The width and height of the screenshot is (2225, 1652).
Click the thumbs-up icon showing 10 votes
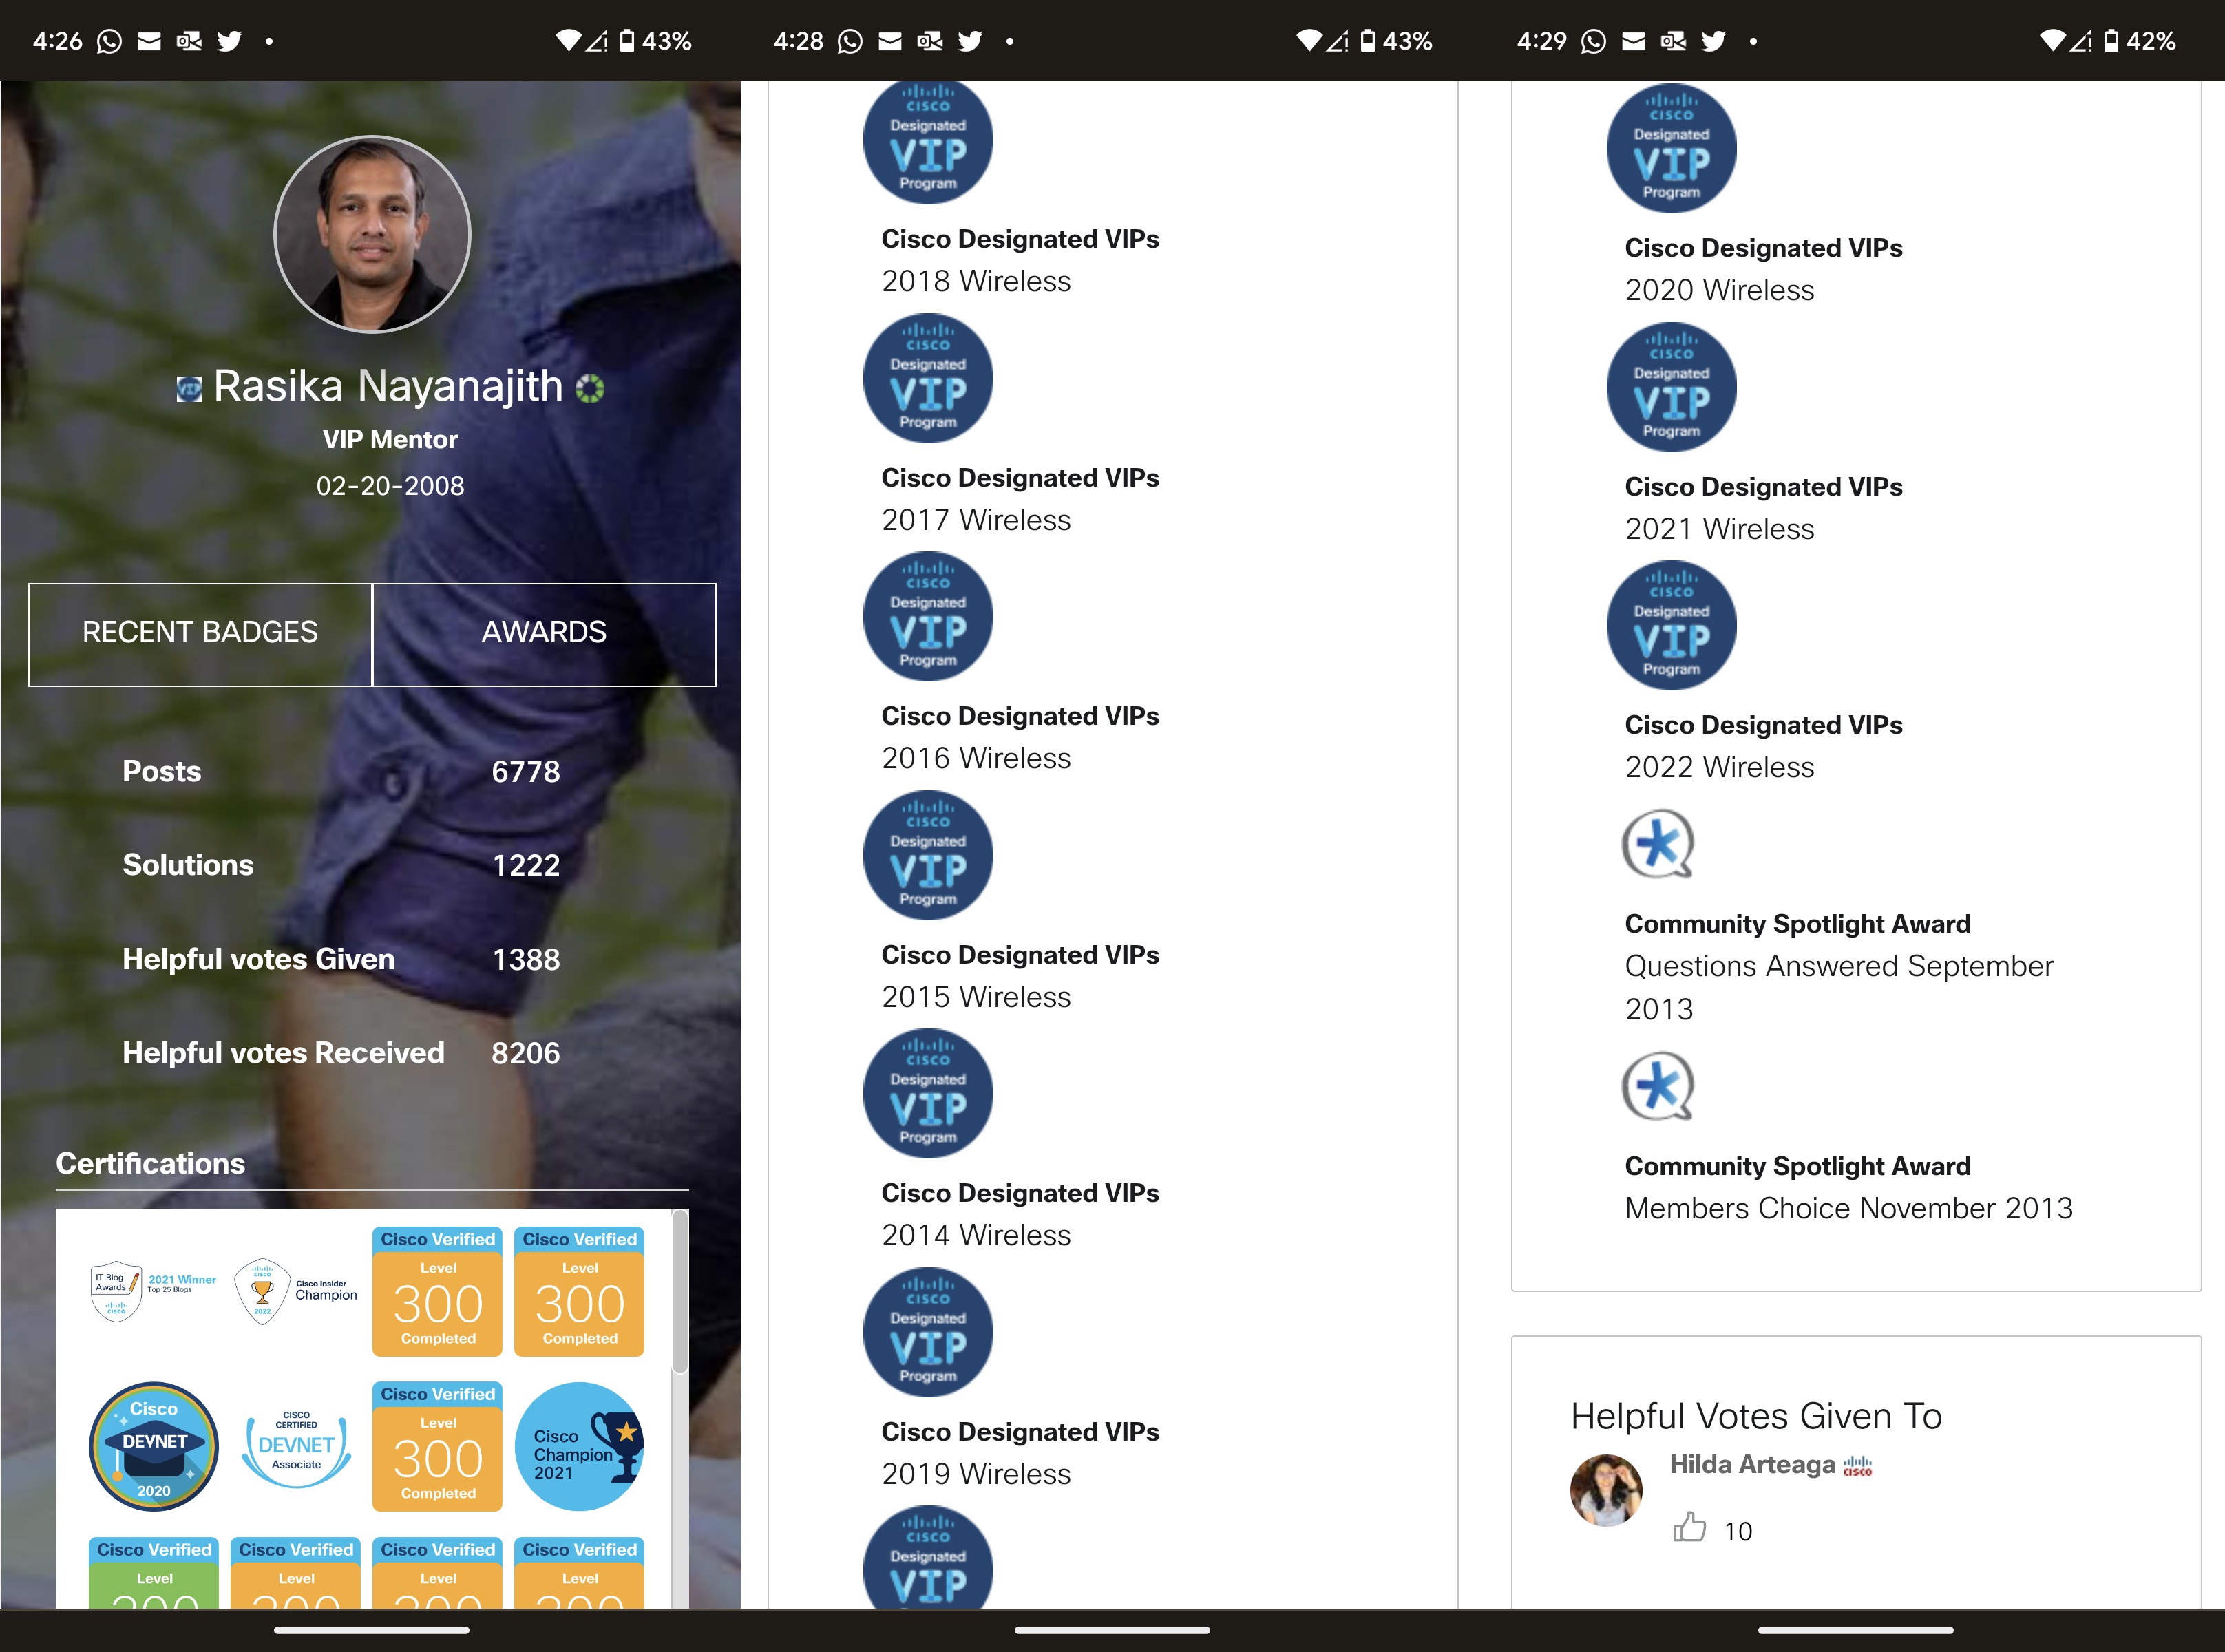pyautogui.click(x=1689, y=1527)
